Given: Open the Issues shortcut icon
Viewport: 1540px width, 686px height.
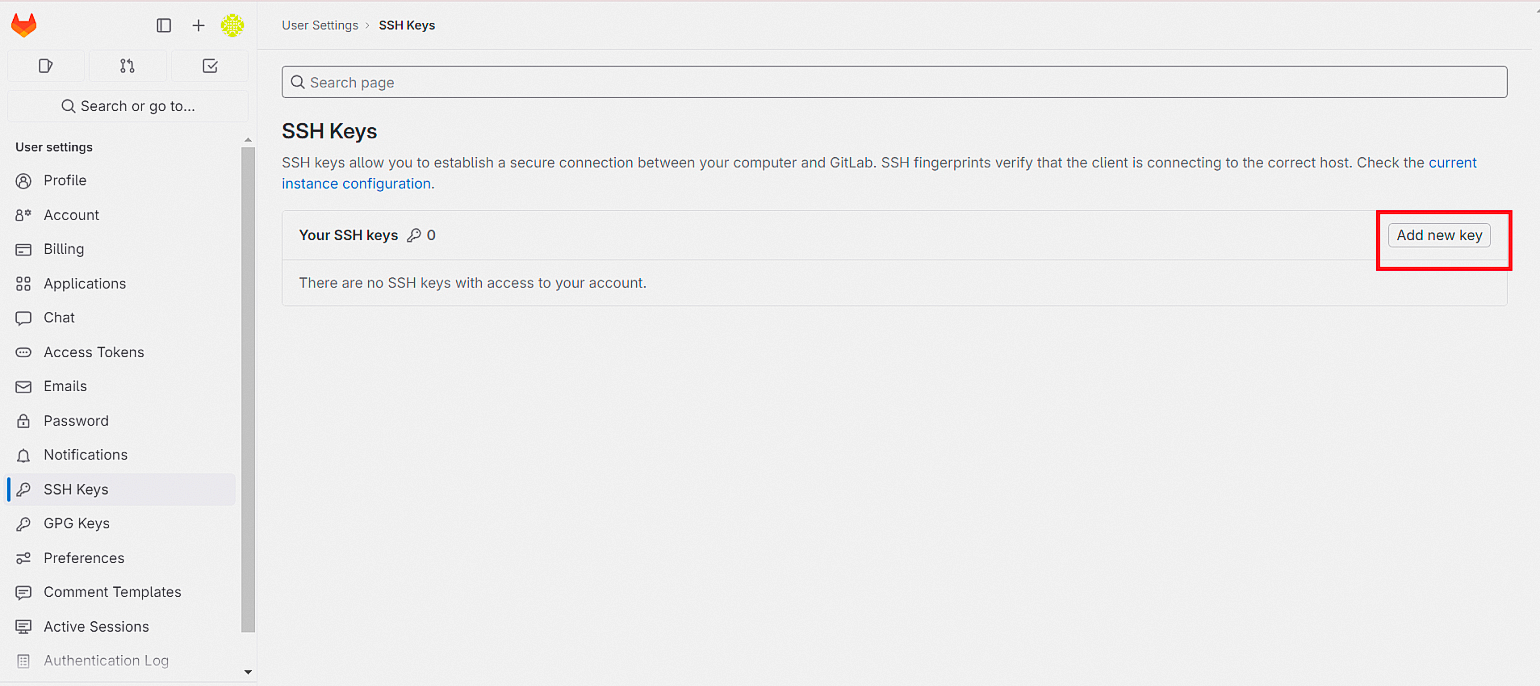Looking at the screenshot, I should pyautogui.click(x=45, y=66).
